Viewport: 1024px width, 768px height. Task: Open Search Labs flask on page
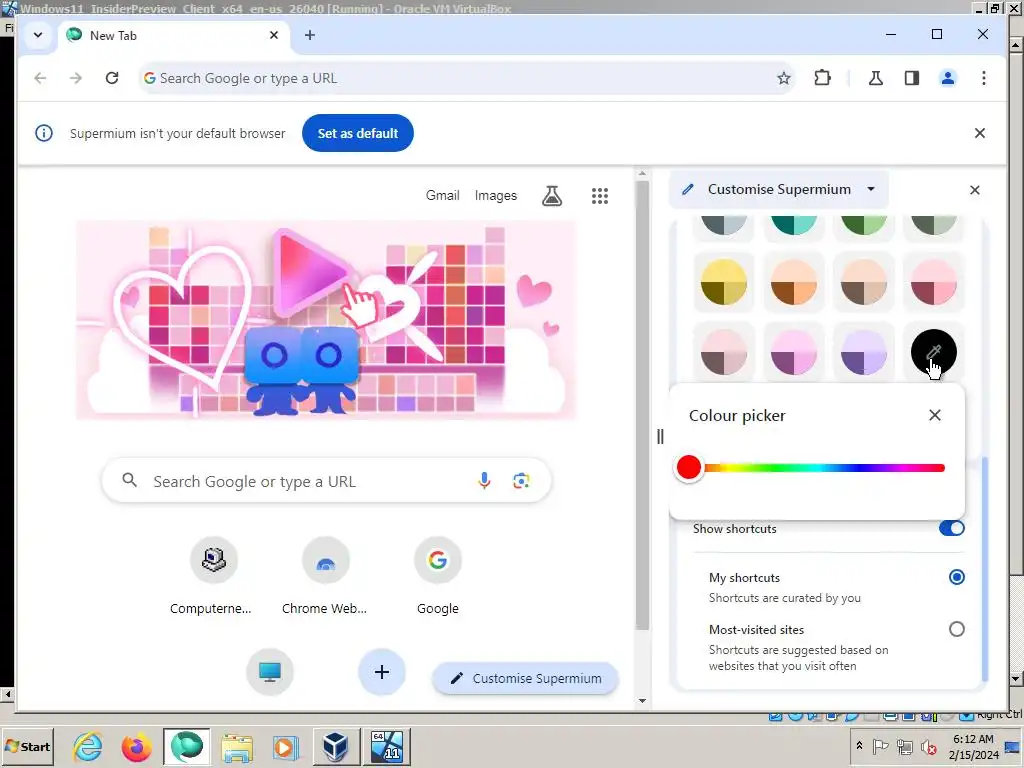[x=552, y=195]
